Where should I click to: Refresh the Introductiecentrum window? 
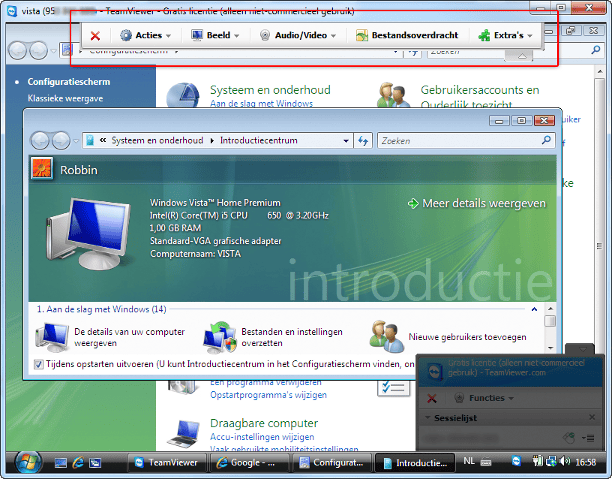click(363, 141)
